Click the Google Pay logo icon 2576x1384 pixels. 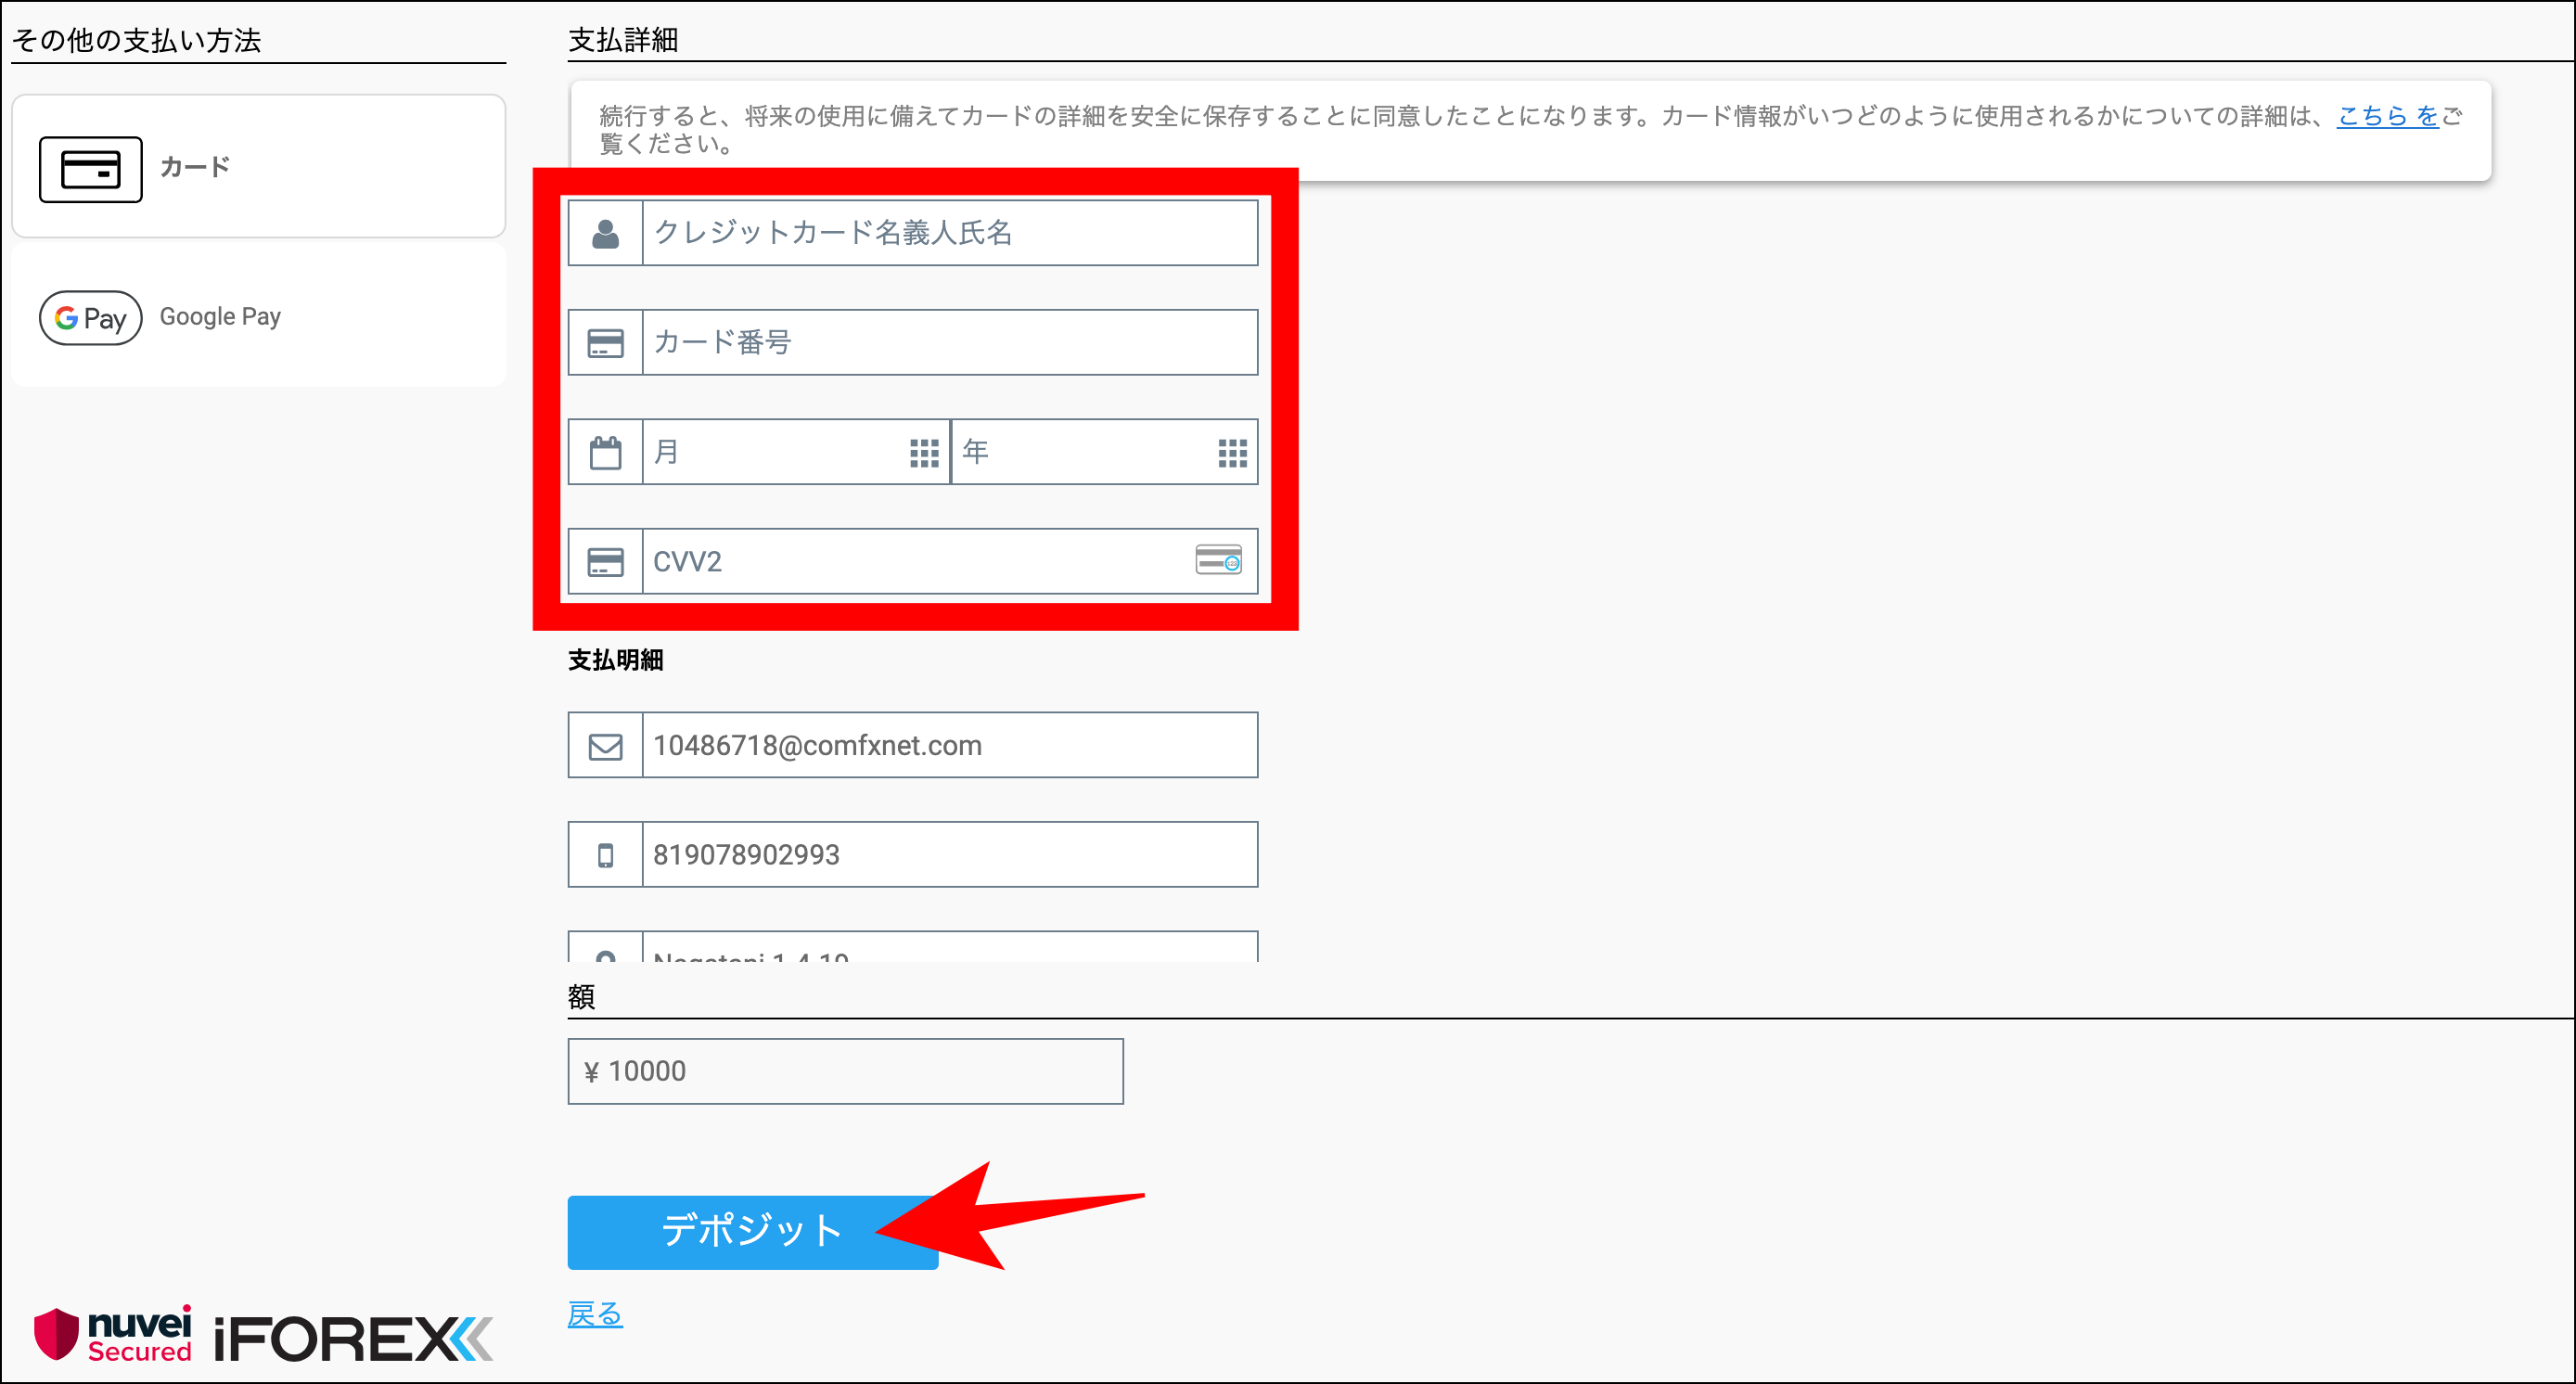(89, 318)
